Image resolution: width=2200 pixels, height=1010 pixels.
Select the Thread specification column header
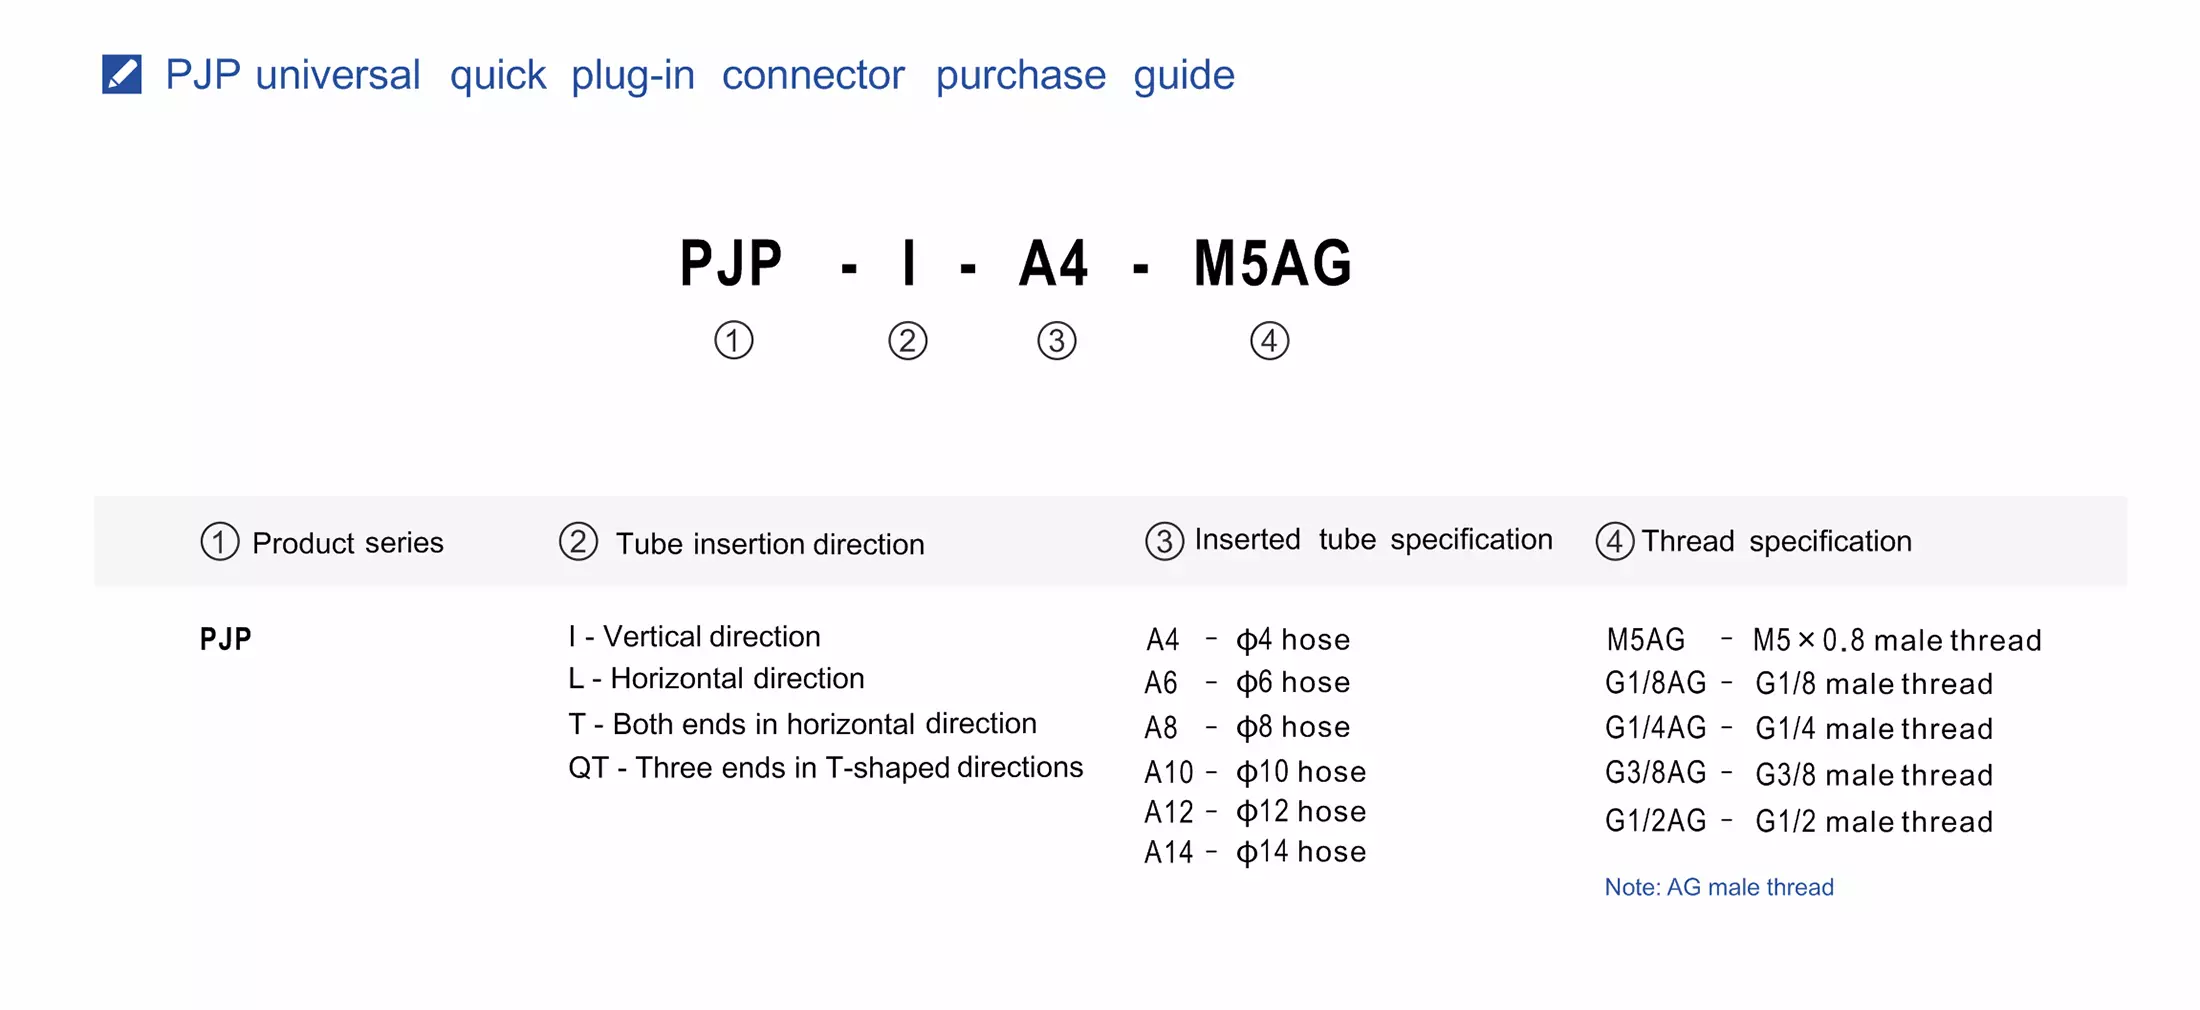(1754, 541)
